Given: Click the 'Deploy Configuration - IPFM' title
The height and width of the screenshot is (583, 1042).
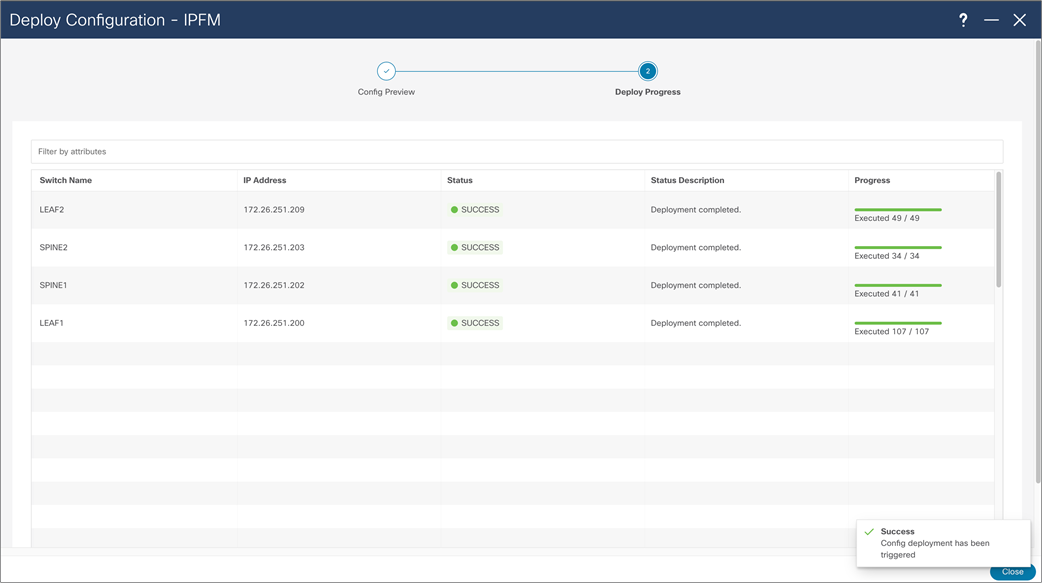Looking at the screenshot, I should pyautogui.click(x=115, y=20).
